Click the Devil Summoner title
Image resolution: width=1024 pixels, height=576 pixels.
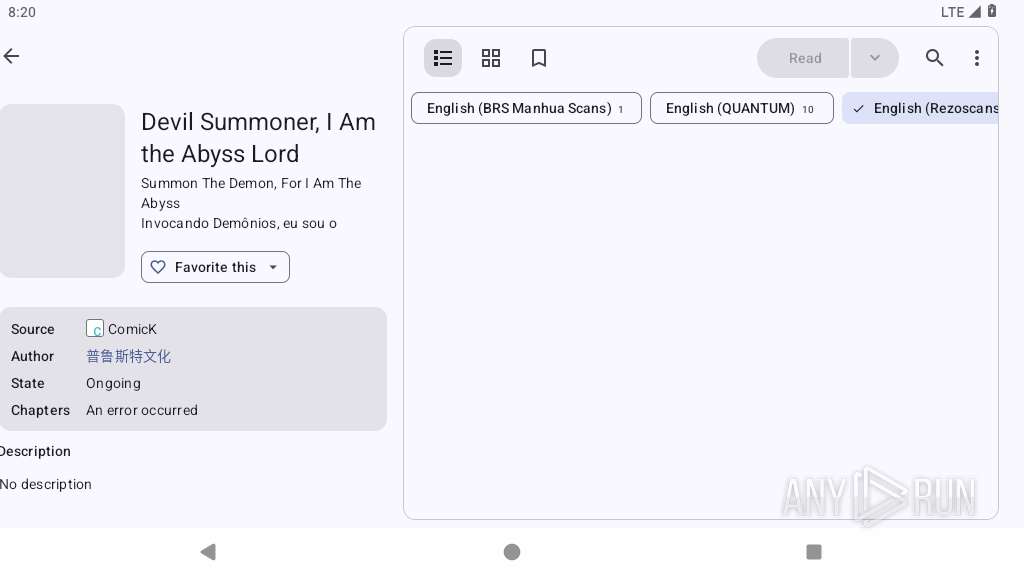point(259,138)
